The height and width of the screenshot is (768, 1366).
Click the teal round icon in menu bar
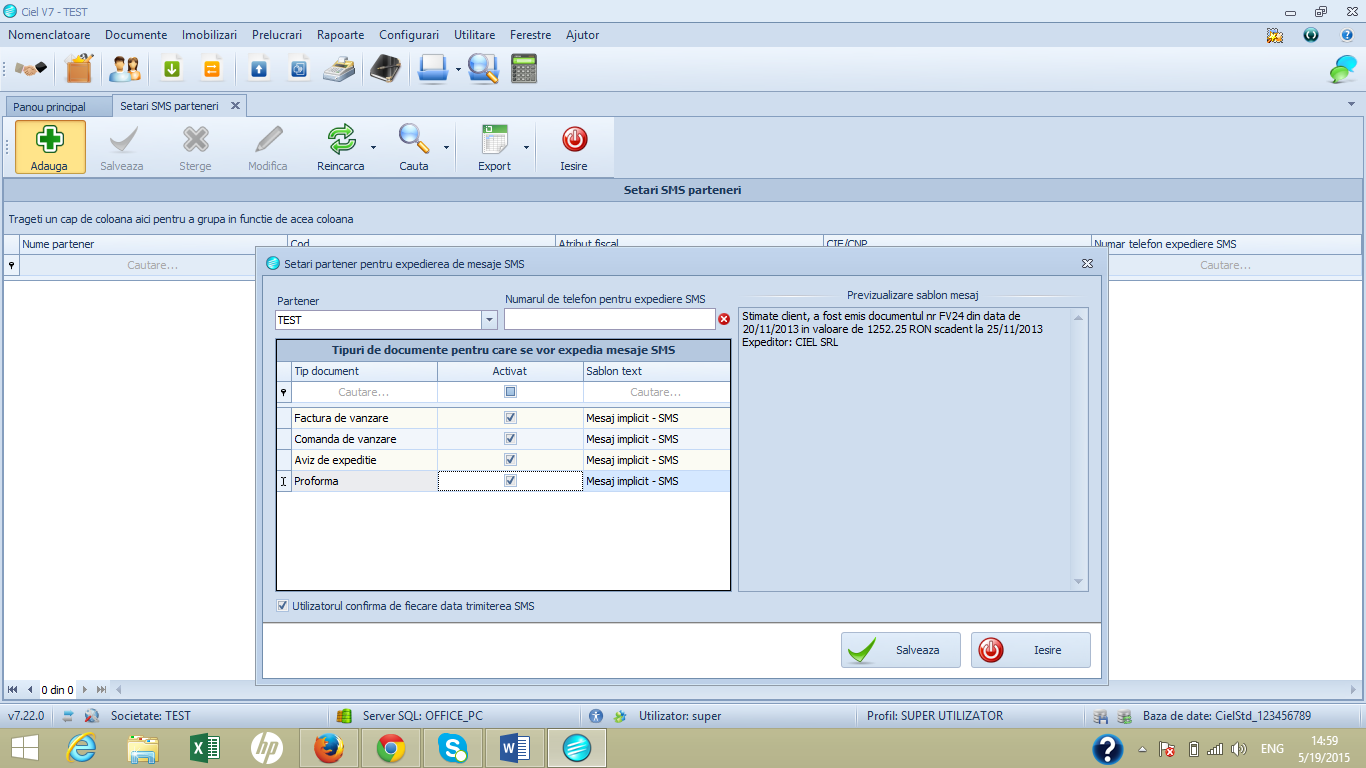(1311, 35)
